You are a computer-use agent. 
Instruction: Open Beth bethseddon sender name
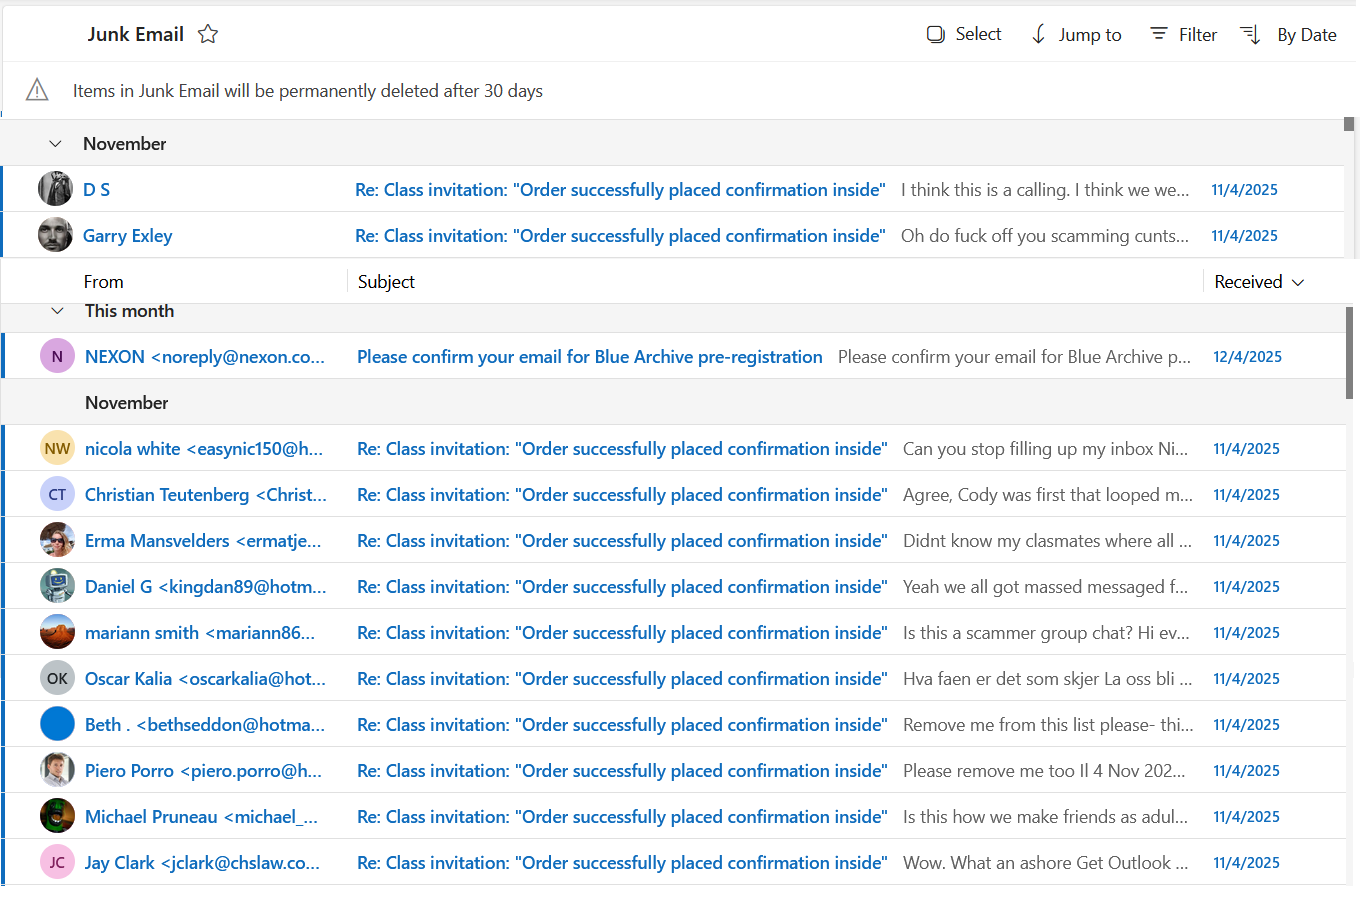(205, 725)
